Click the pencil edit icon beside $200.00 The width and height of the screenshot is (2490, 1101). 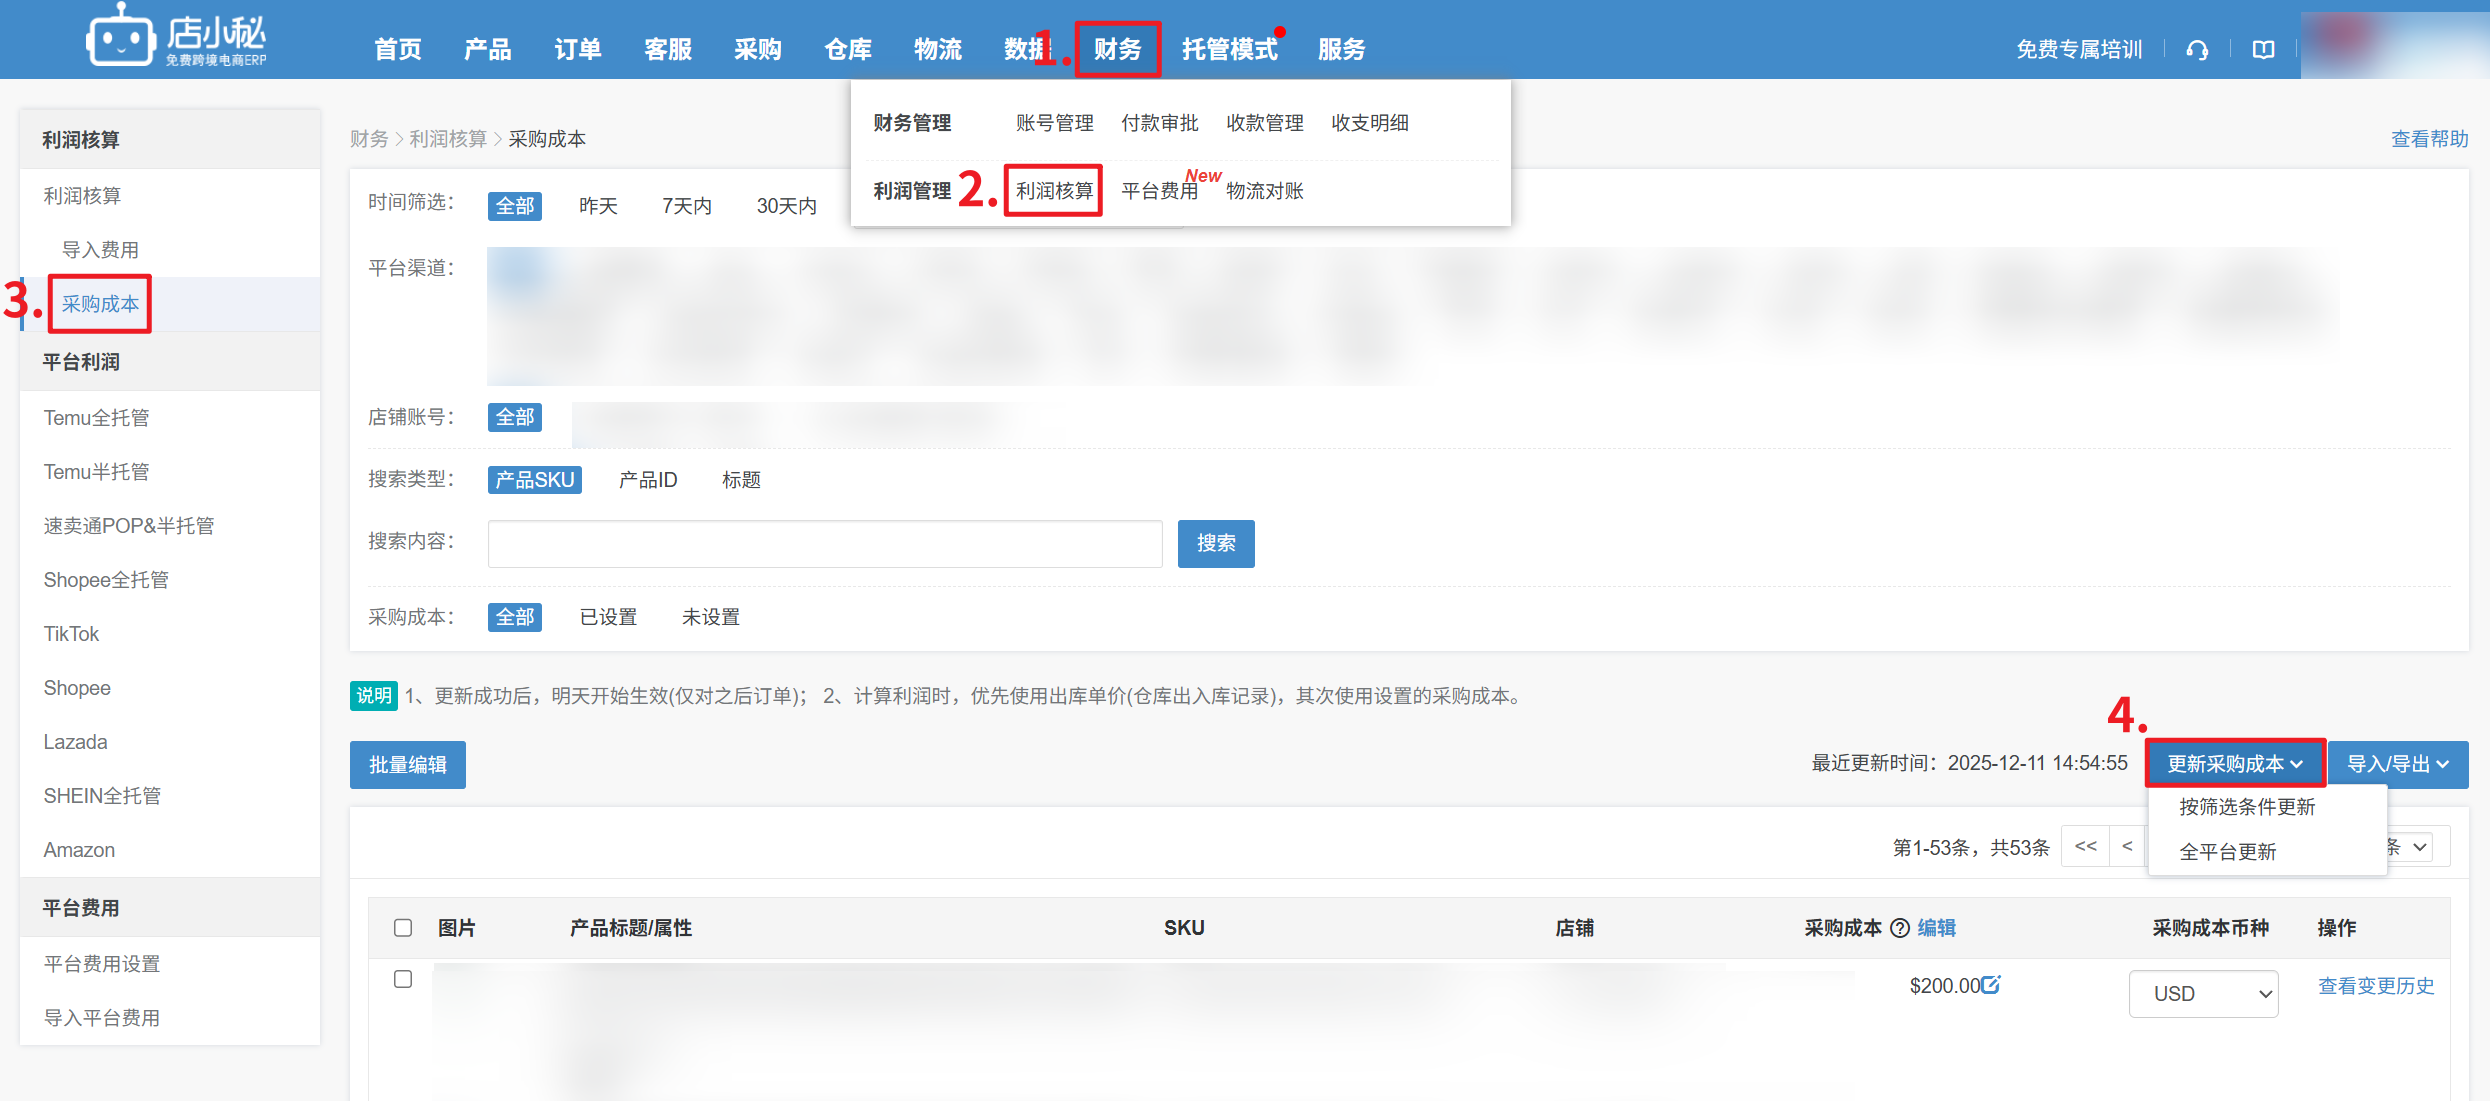tap(1991, 985)
